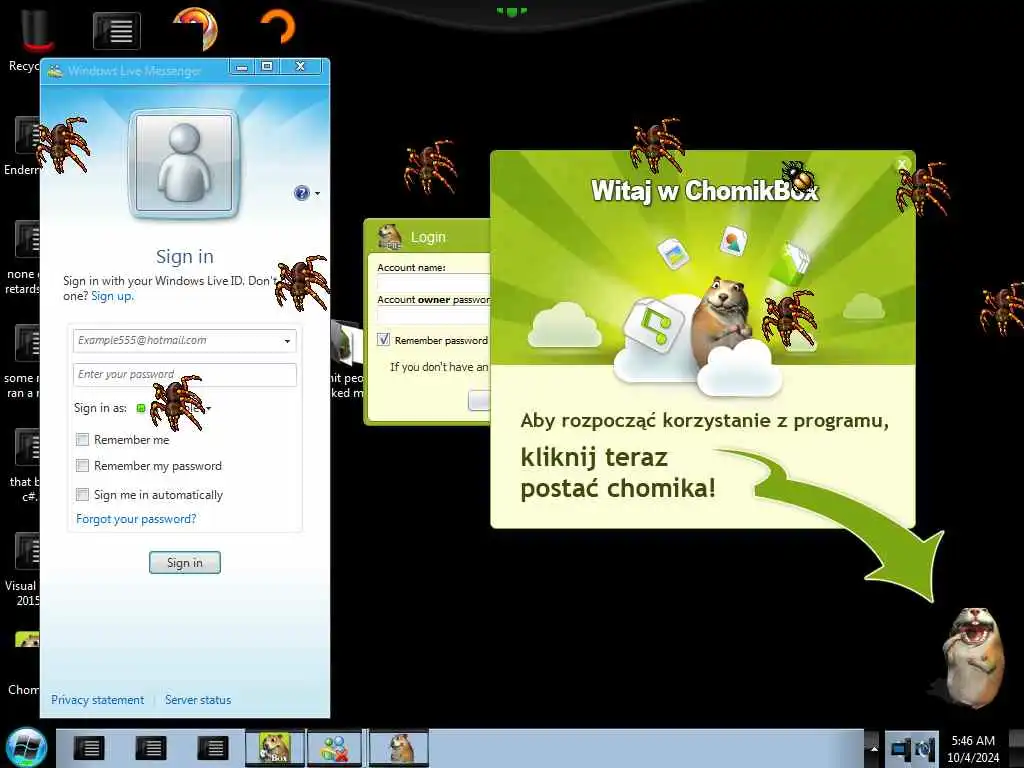Click the Account owner password field
The width and height of the screenshot is (1024, 768).
click(x=434, y=315)
